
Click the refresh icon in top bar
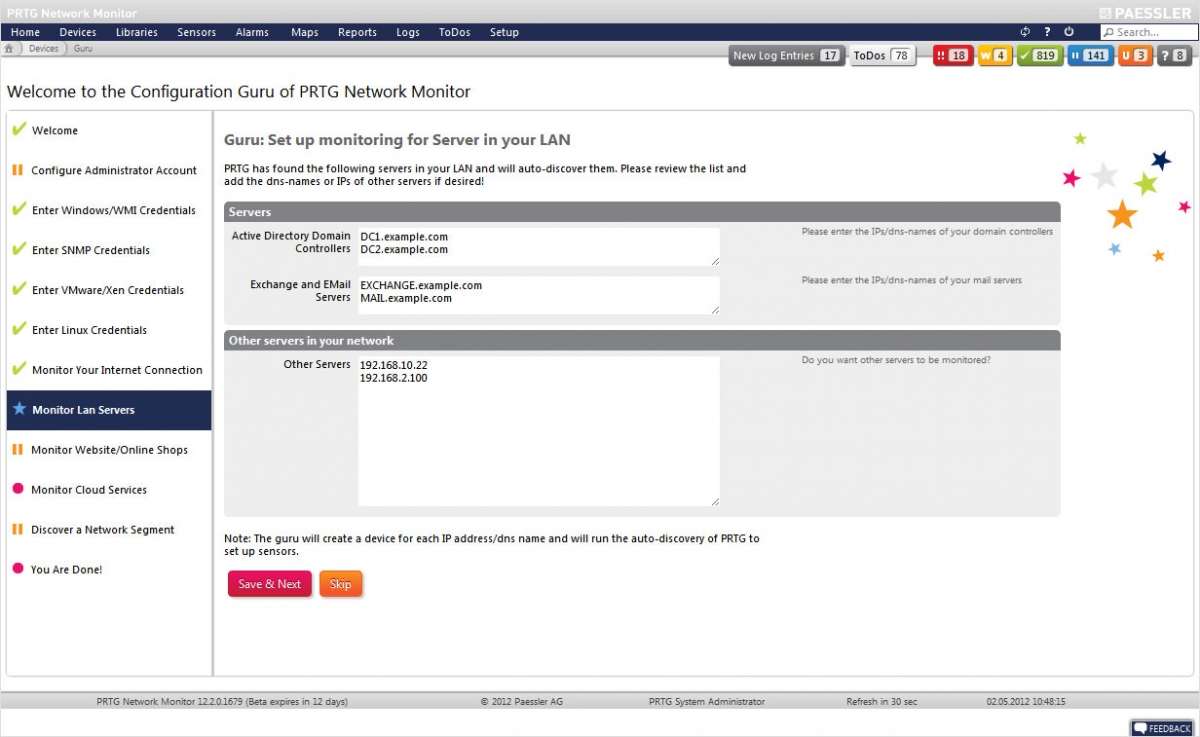1025,32
